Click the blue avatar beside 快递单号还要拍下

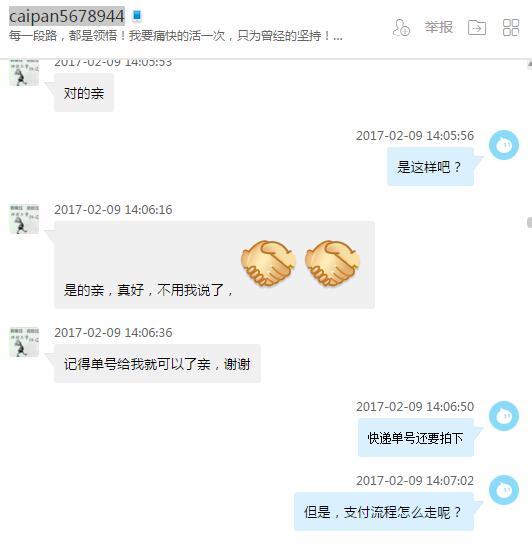504,416
